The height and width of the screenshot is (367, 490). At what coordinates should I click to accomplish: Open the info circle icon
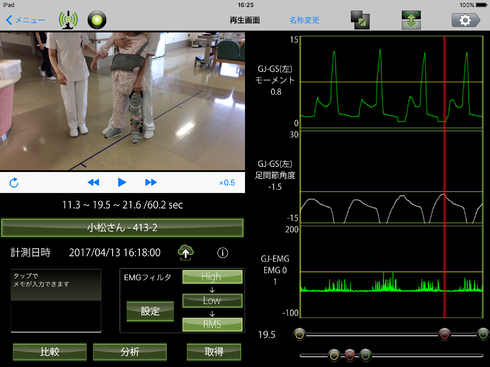click(x=223, y=253)
